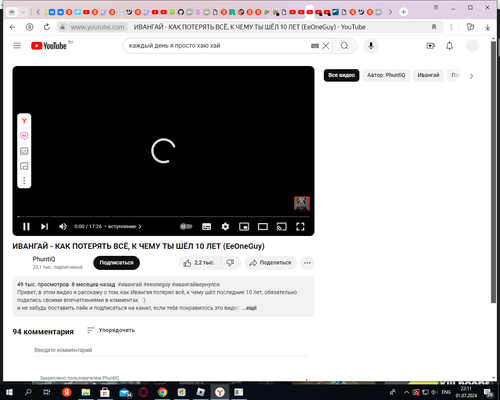Toggle the autoplay switch in player
This screenshot has width=500, height=400.
(x=186, y=227)
